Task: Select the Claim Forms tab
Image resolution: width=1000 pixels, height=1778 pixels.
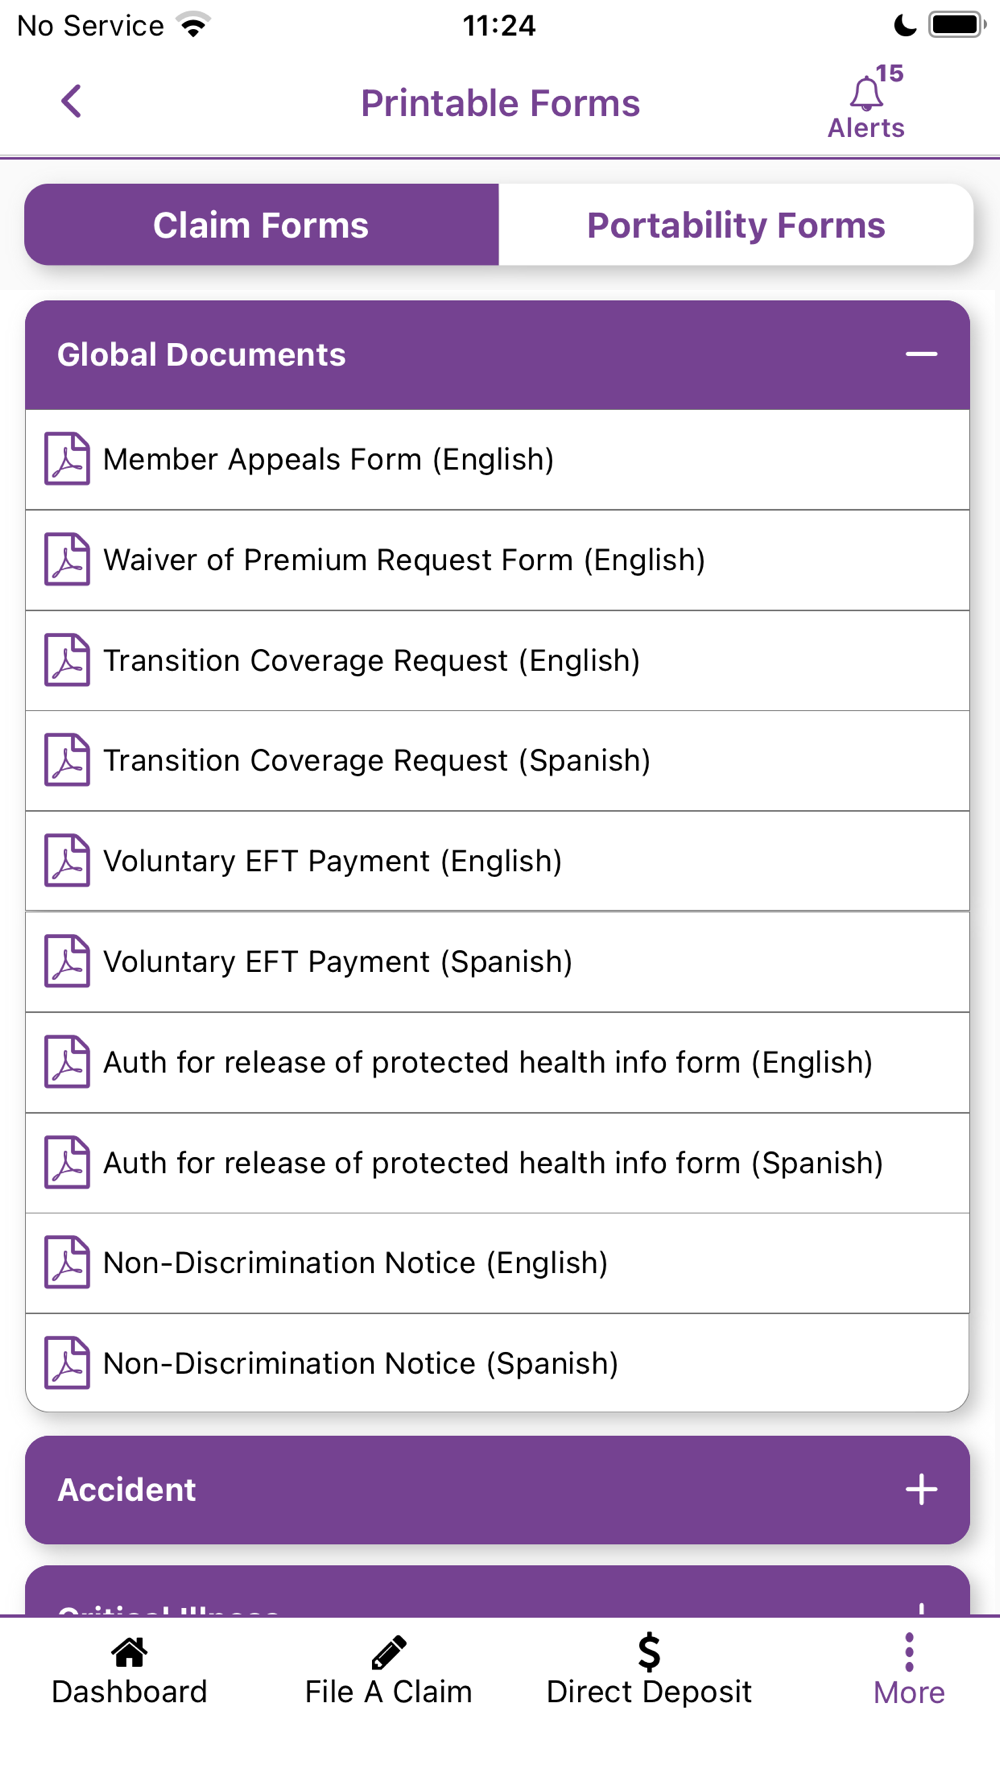Action: pyautogui.click(x=261, y=225)
